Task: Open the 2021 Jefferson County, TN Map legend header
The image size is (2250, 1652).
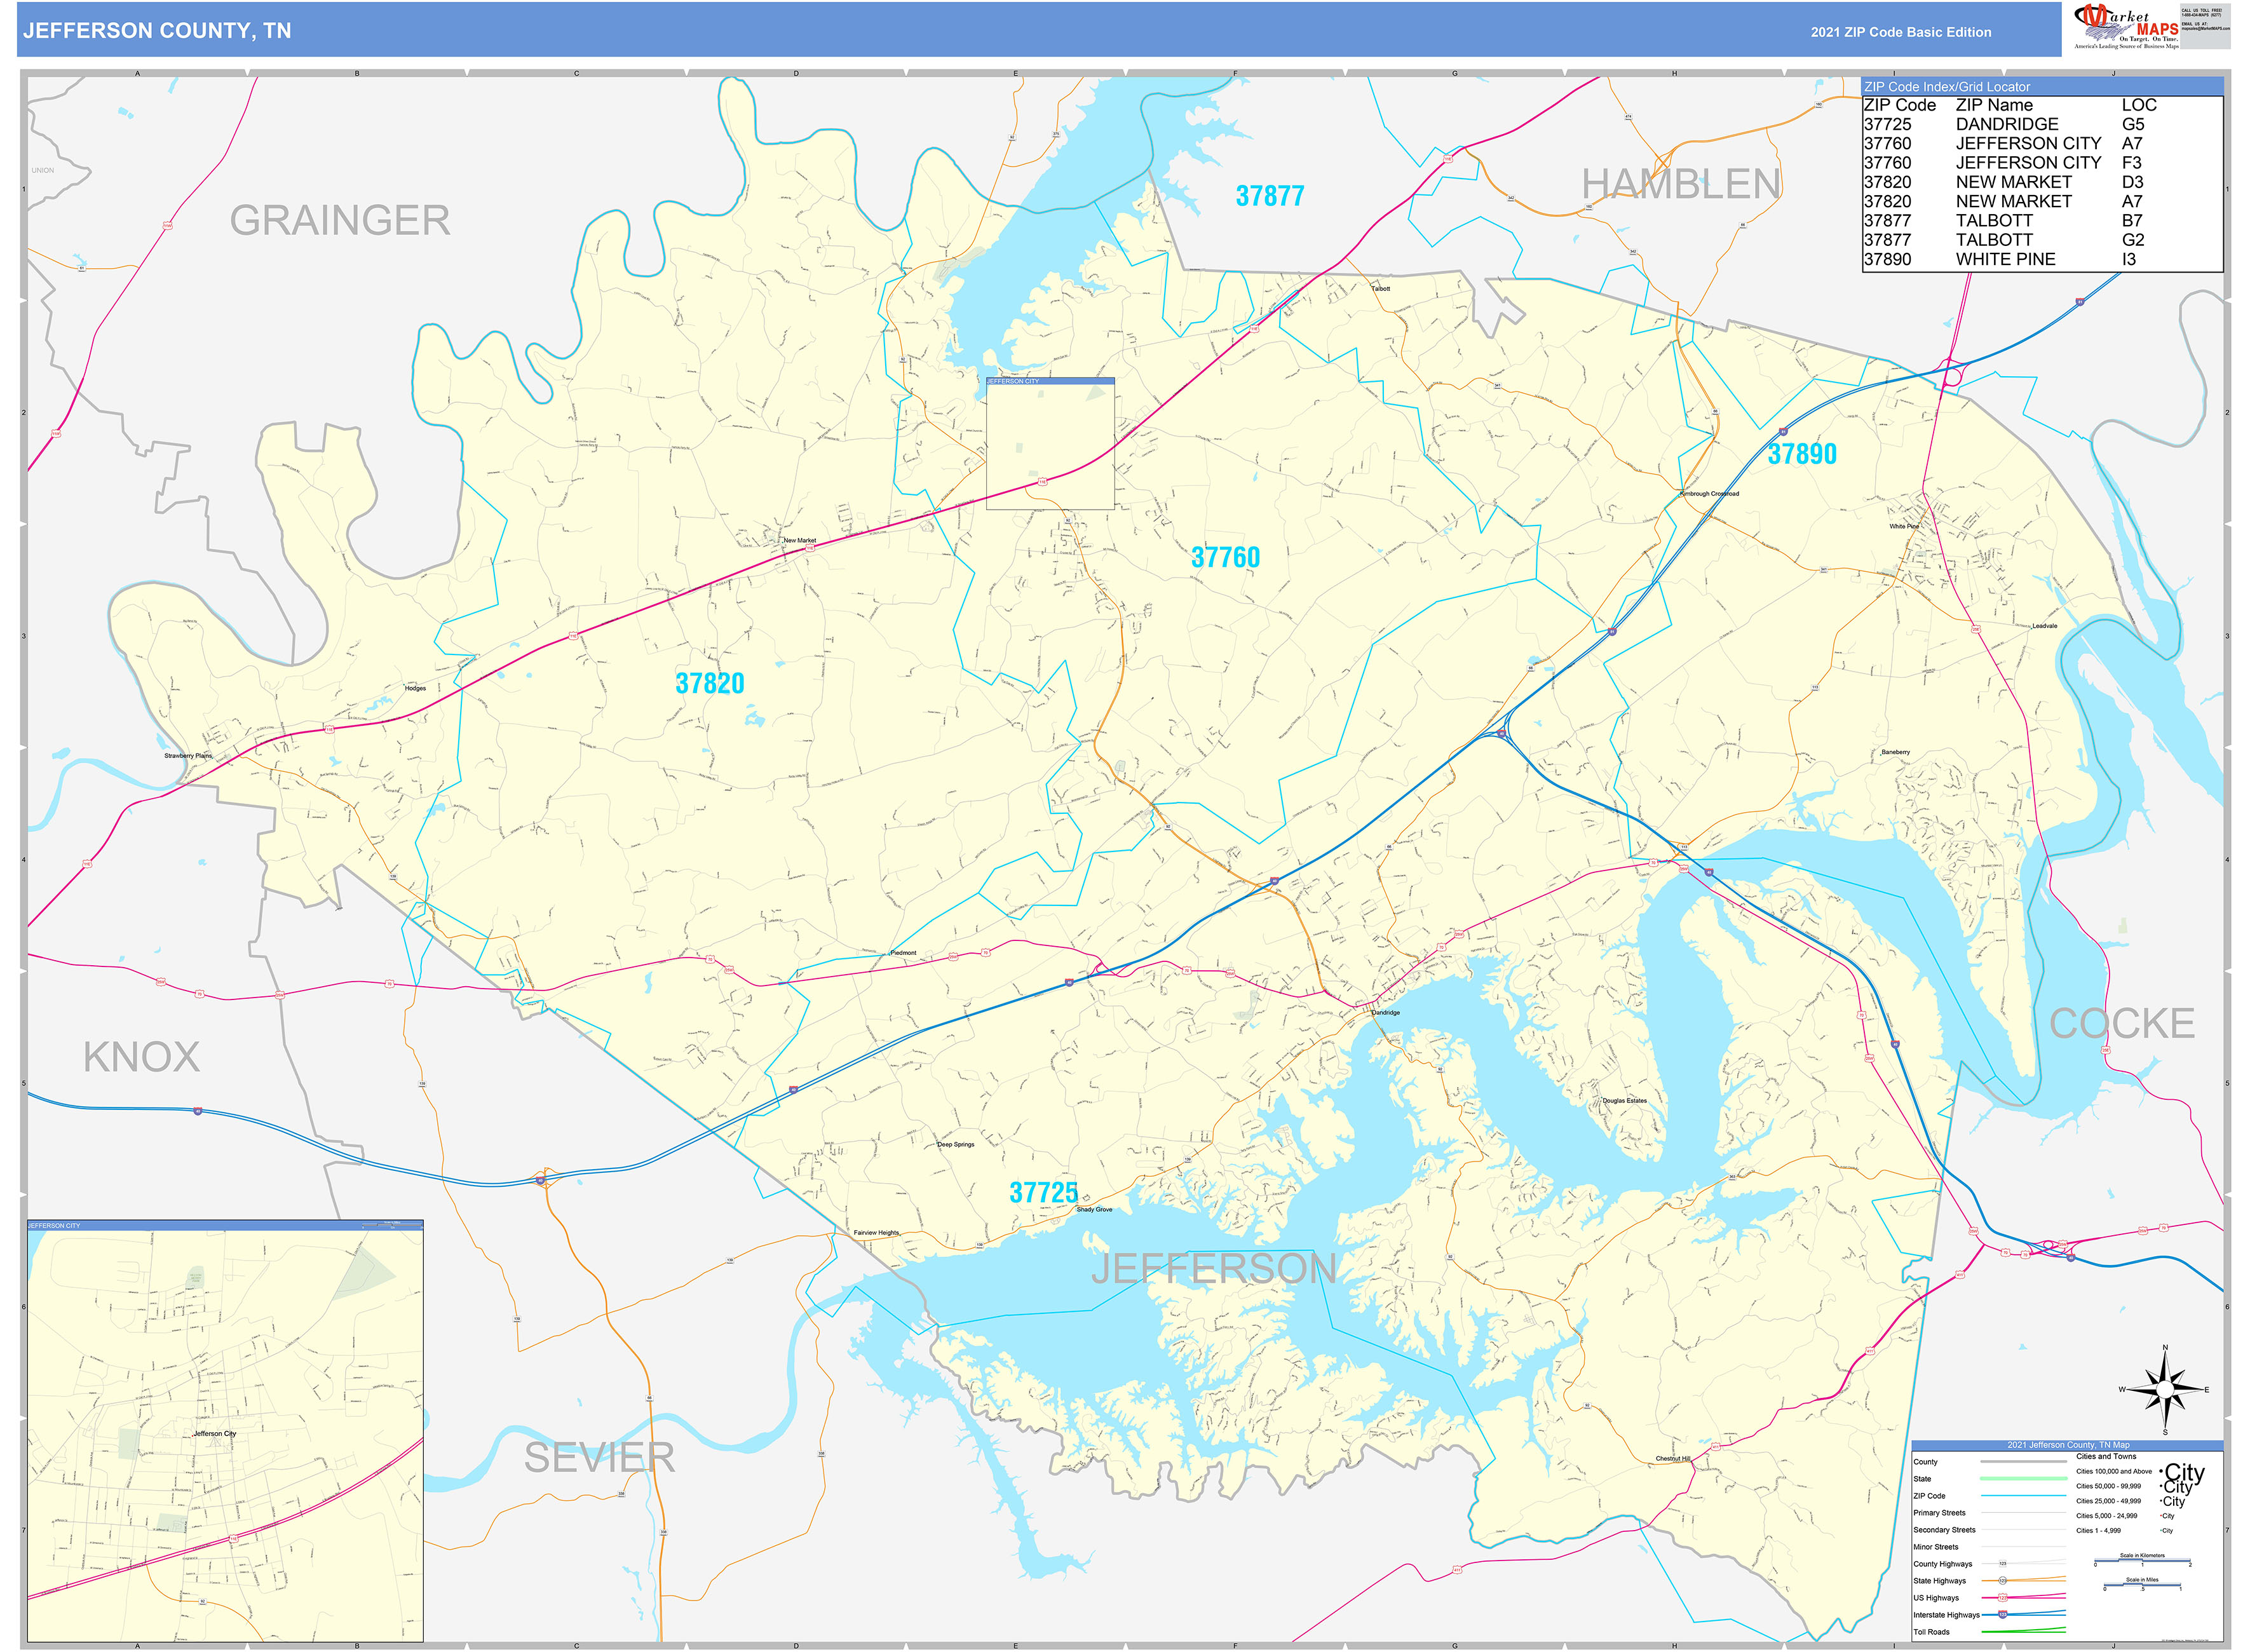Action: coord(2069,1445)
